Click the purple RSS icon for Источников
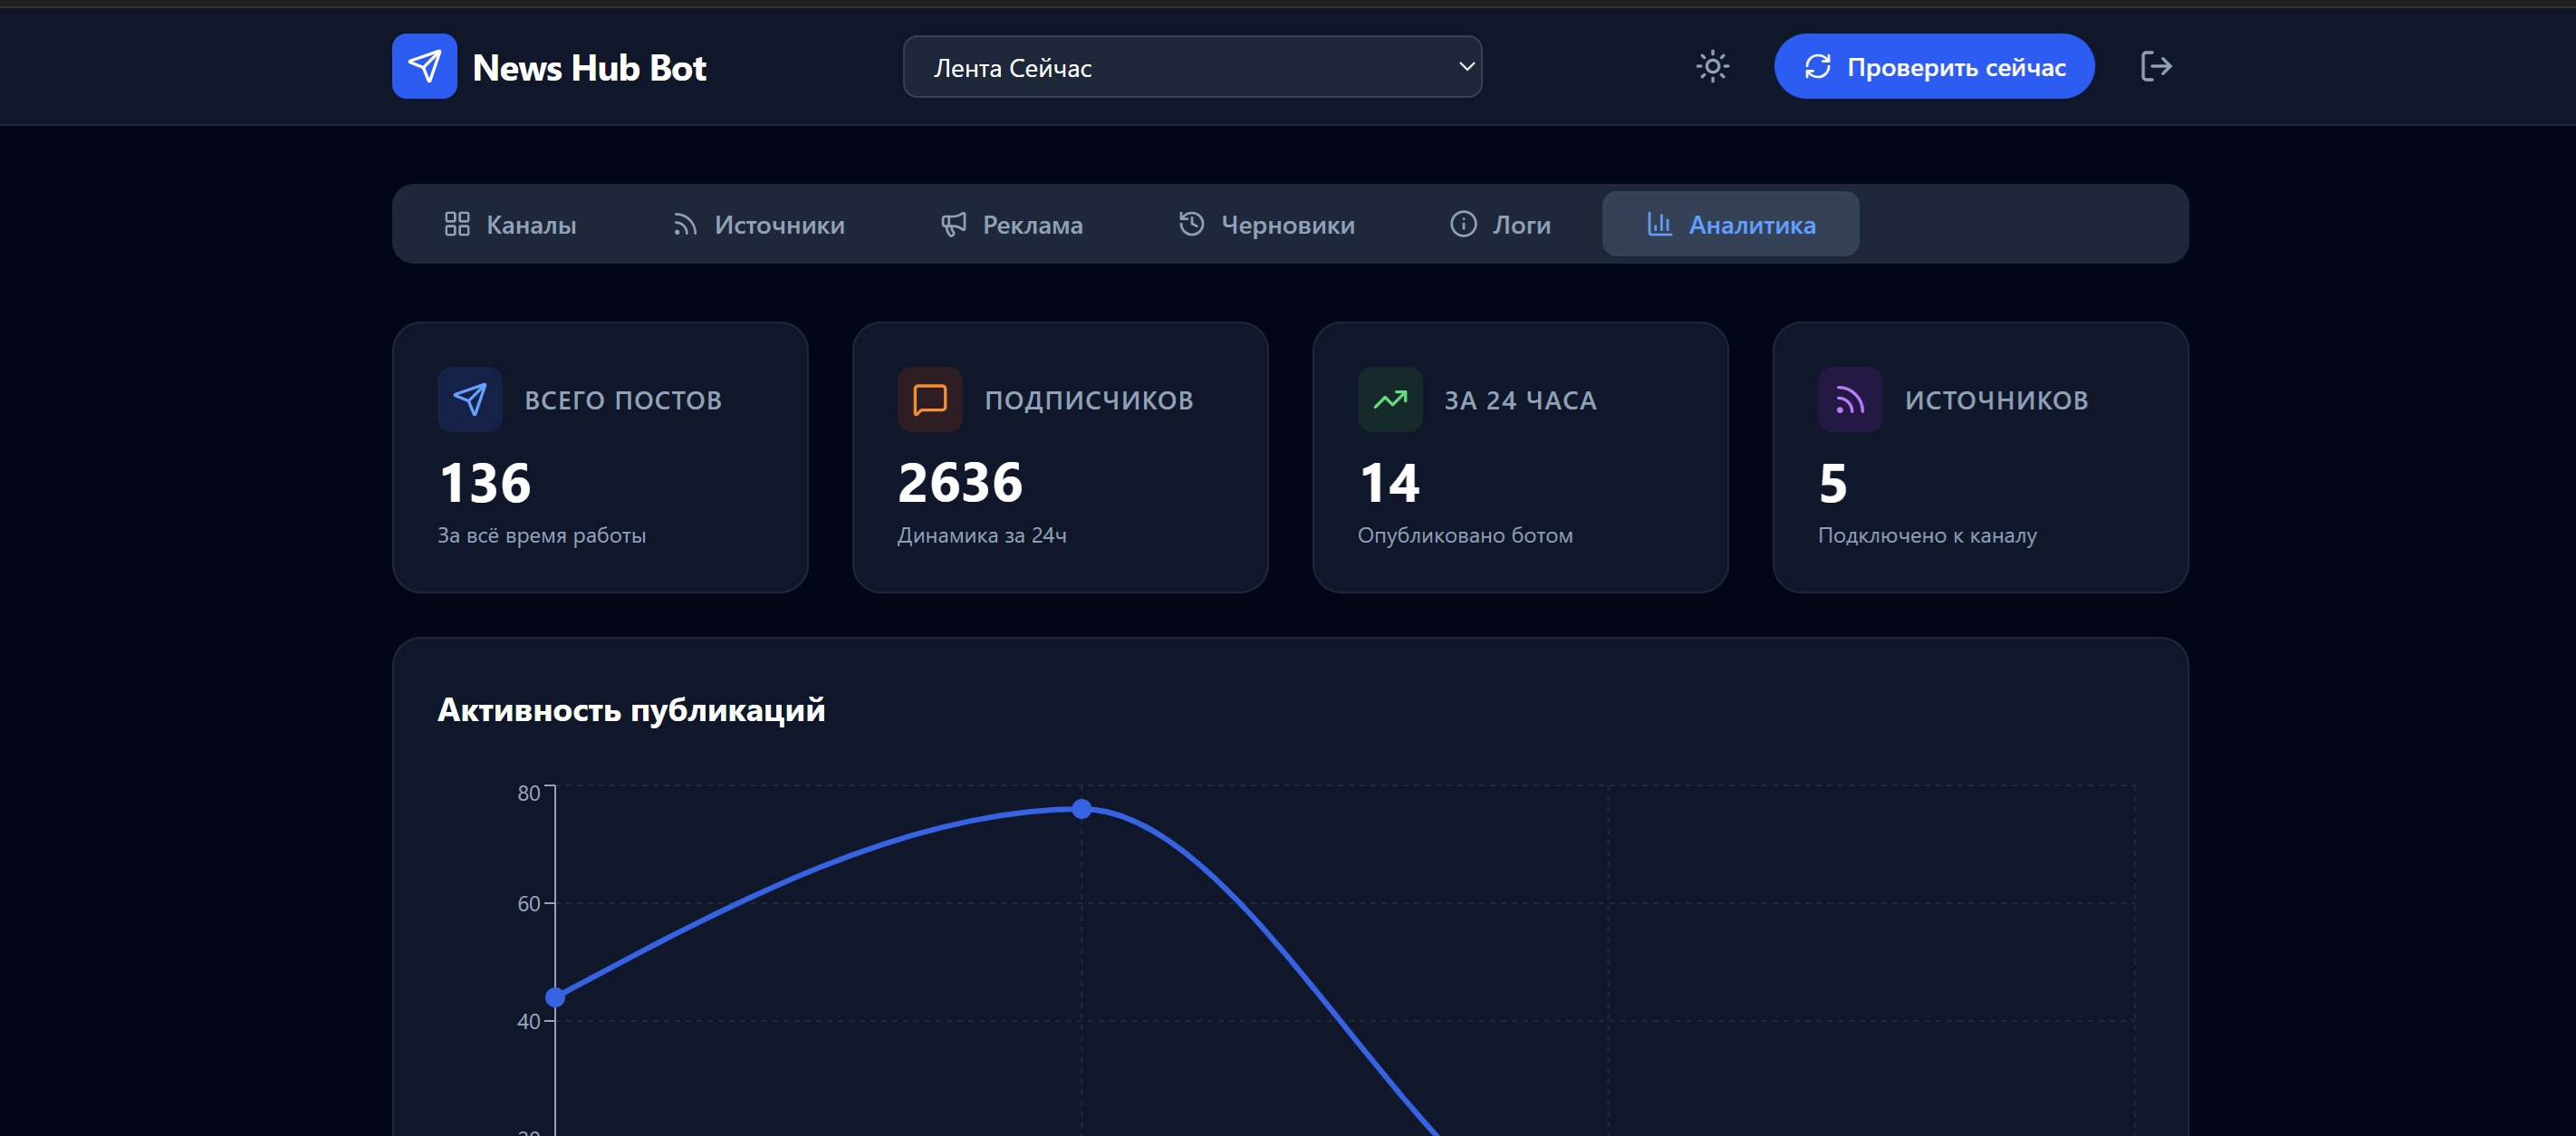The height and width of the screenshot is (1136, 2576). (1849, 400)
